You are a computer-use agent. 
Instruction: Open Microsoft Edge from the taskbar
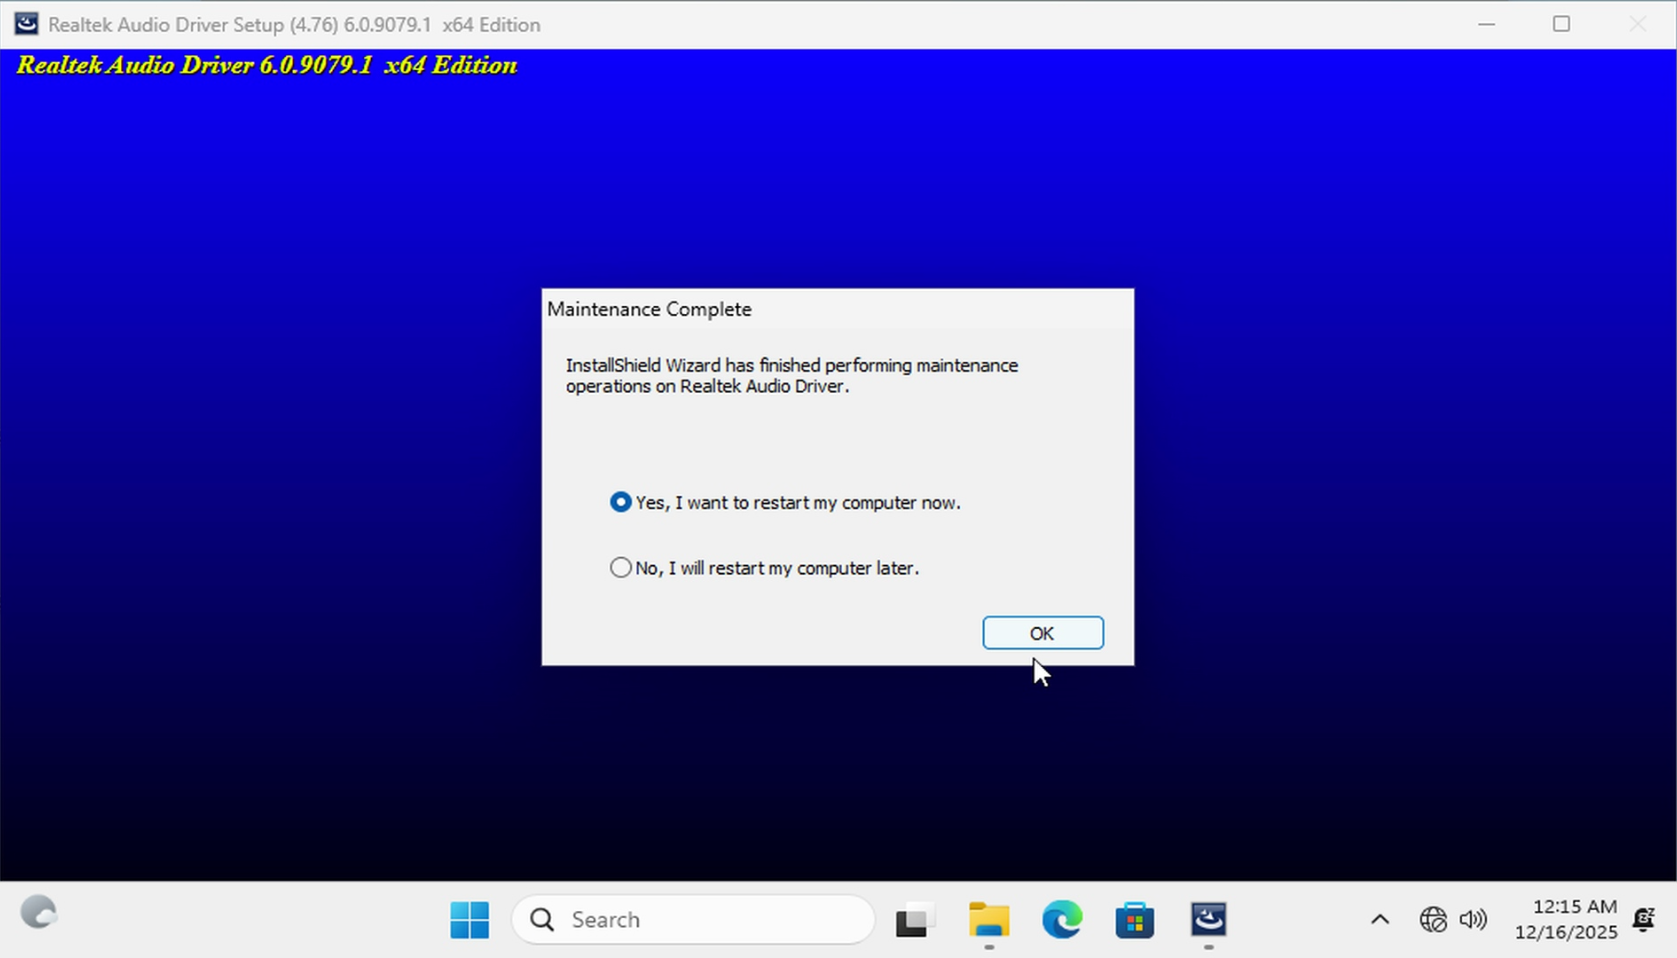pos(1062,920)
